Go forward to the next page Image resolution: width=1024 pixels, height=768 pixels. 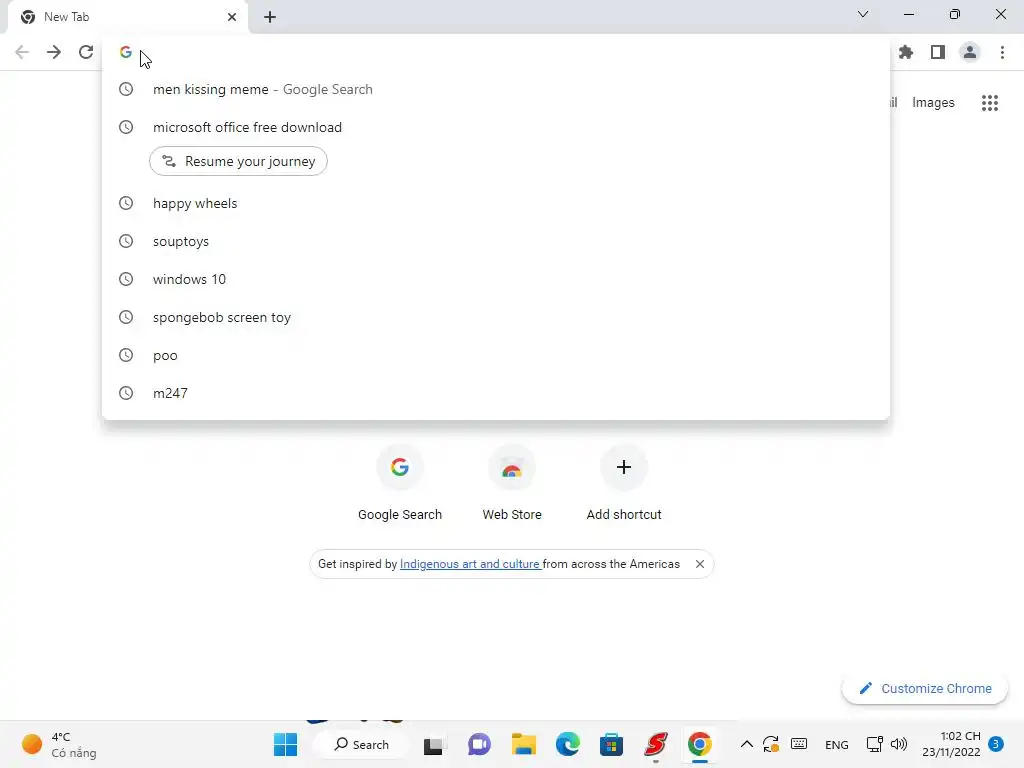(x=54, y=52)
